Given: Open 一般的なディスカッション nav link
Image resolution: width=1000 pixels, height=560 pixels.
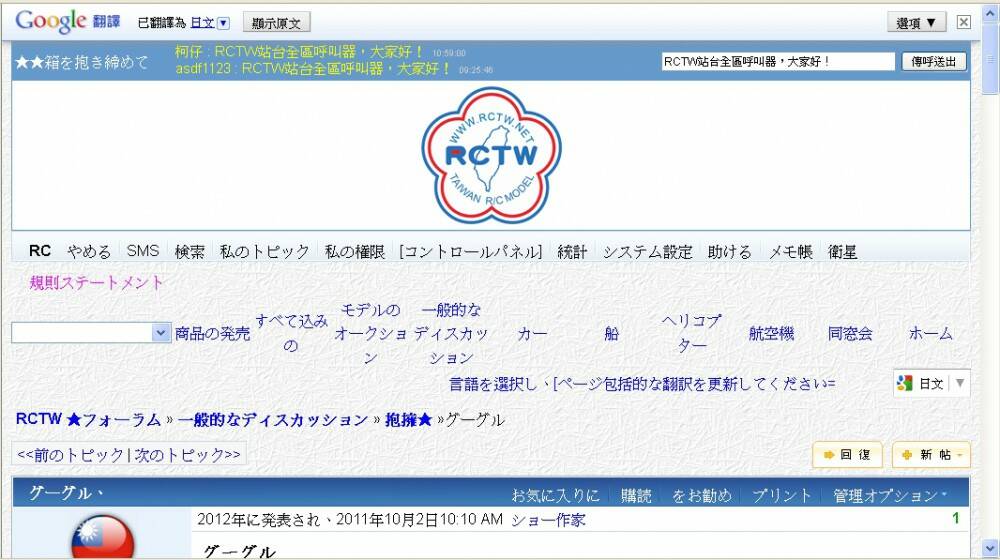Looking at the screenshot, I should 451,334.
